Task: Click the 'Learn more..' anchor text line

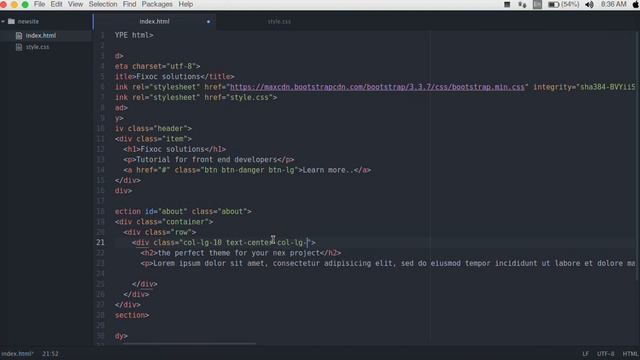Action: [247, 170]
